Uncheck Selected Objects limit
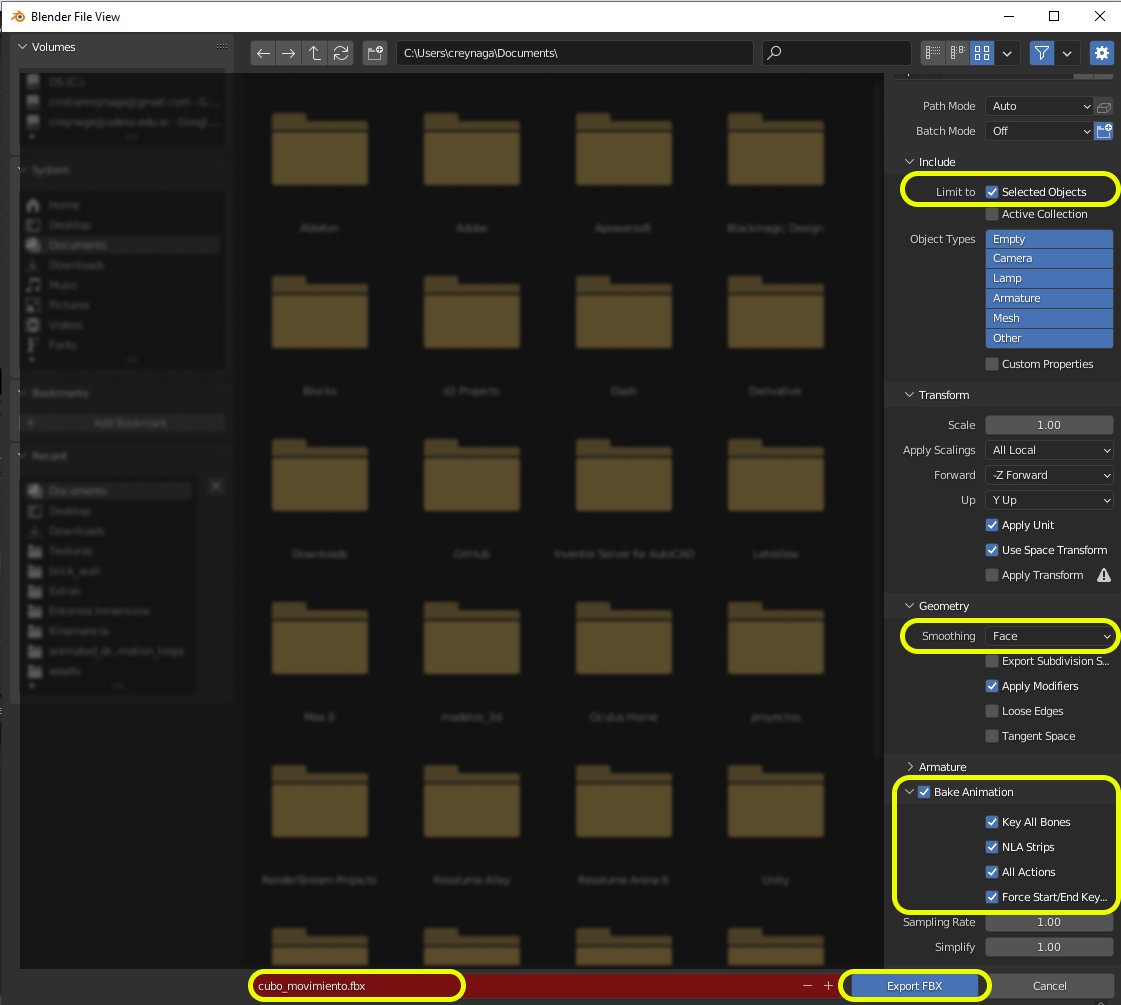 [x=992, y=192]
